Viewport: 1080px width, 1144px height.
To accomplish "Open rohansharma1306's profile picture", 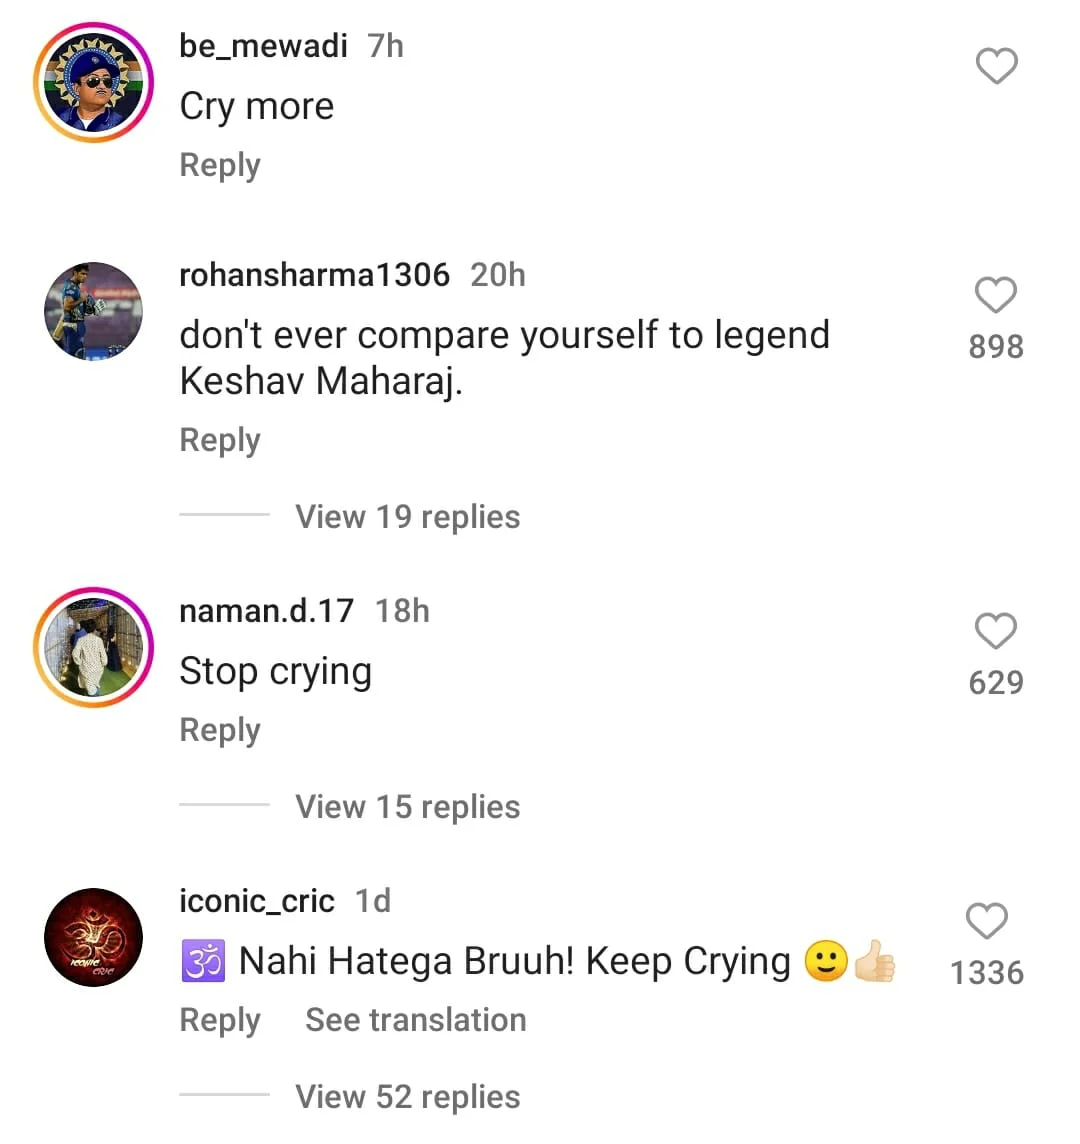I will pos(93,312).
